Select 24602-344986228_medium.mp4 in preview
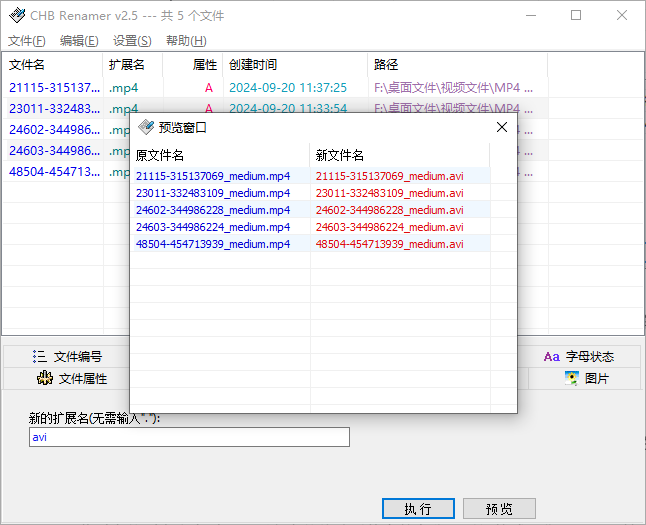This screenshot has width=646, height=525. pyautogui.click(x=213, y=210)
